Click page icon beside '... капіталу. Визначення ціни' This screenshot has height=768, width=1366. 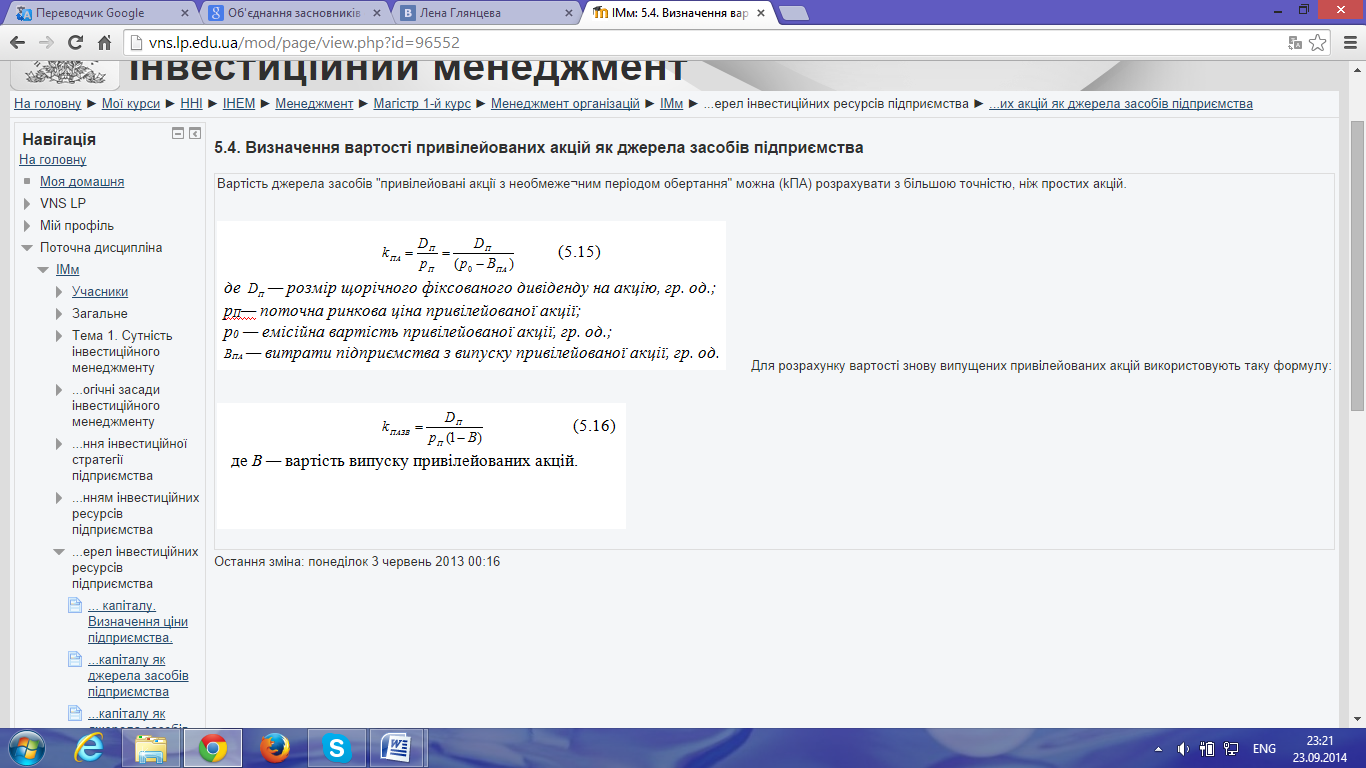click(74, 605)
